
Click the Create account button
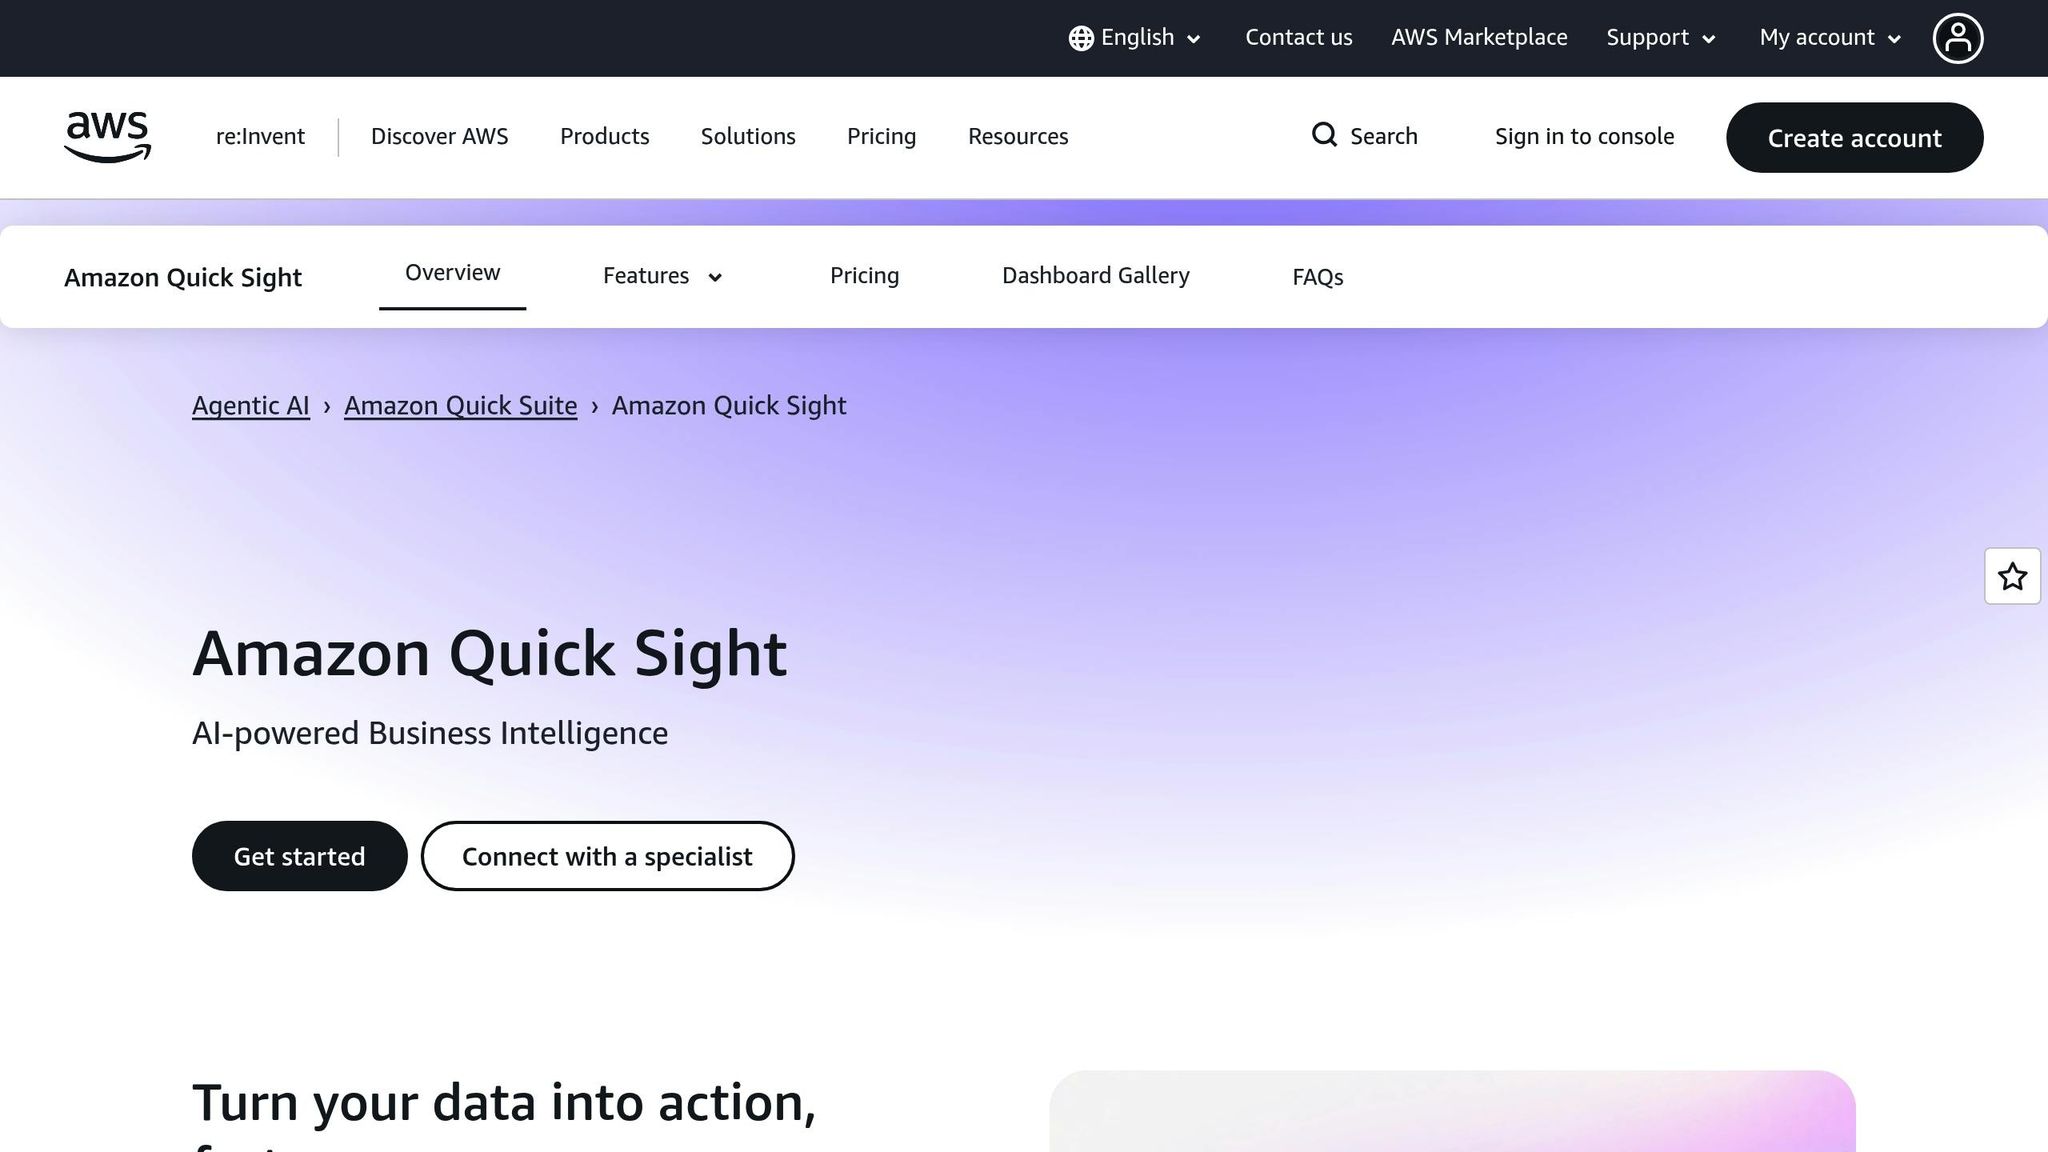(x=1854, y=138)
